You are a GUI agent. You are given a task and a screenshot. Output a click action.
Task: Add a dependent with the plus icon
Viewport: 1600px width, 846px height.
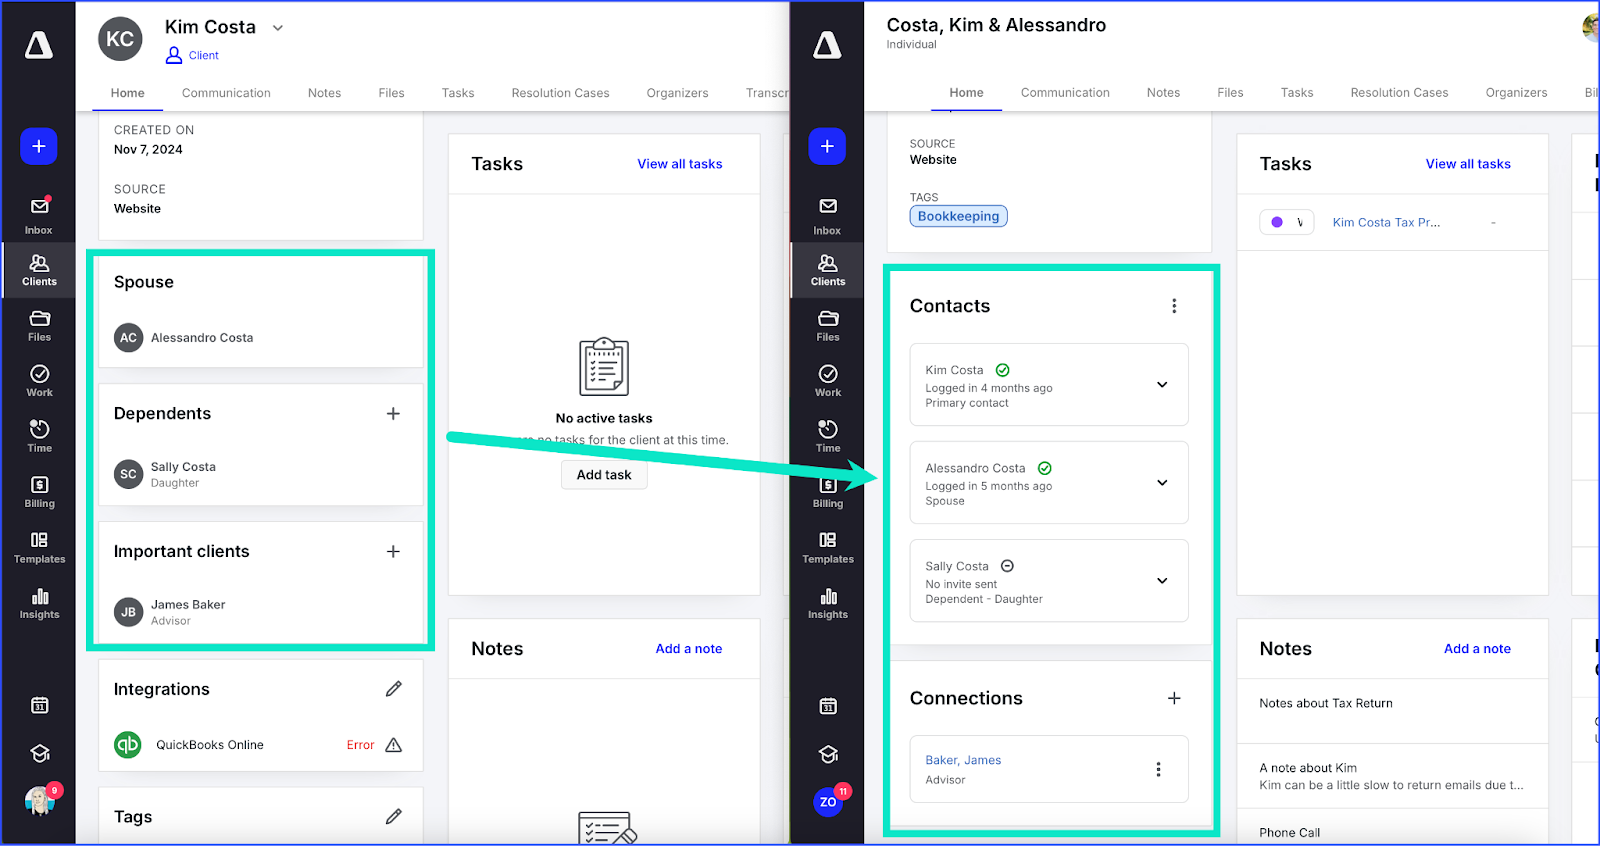(x=393, y=414)
